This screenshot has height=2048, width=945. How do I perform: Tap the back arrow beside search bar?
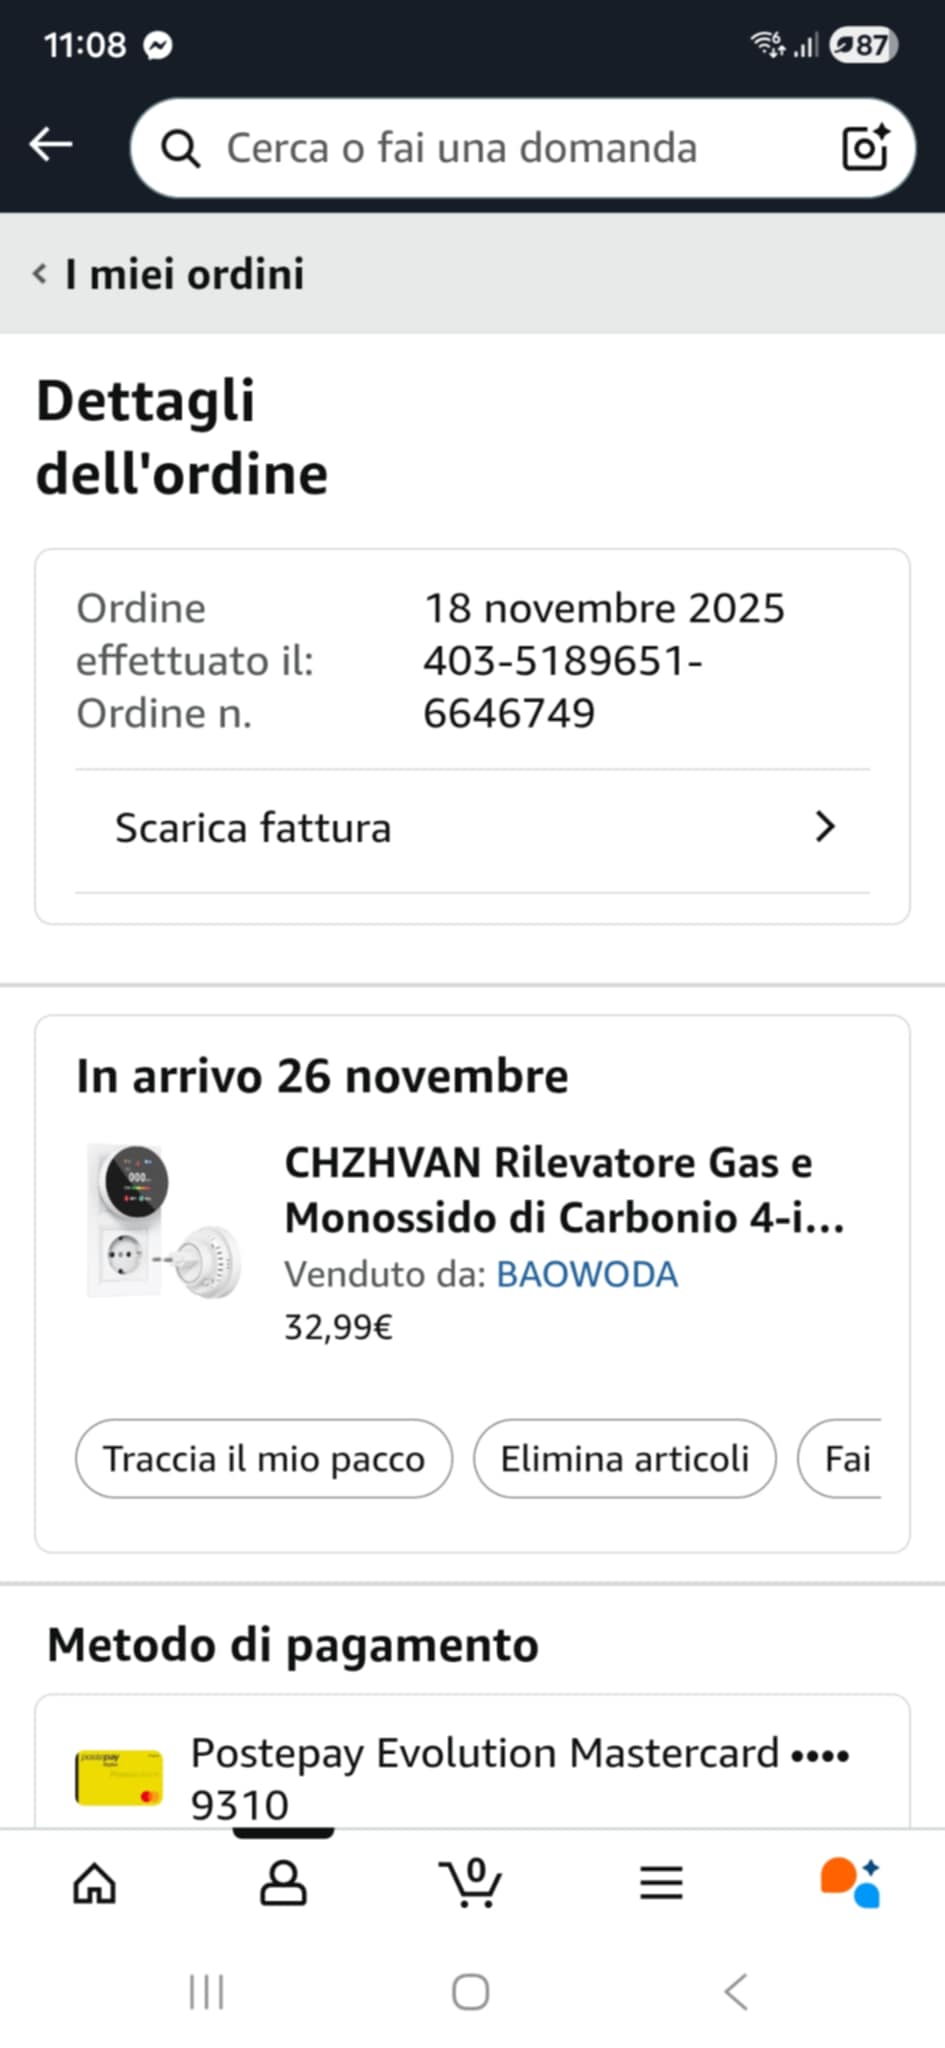point(50,146)
